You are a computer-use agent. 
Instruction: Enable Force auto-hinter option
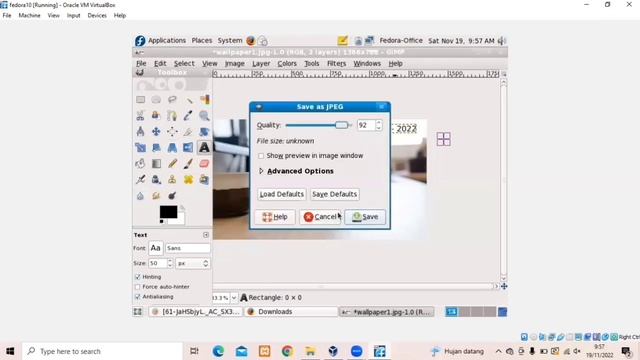(138, 287)
